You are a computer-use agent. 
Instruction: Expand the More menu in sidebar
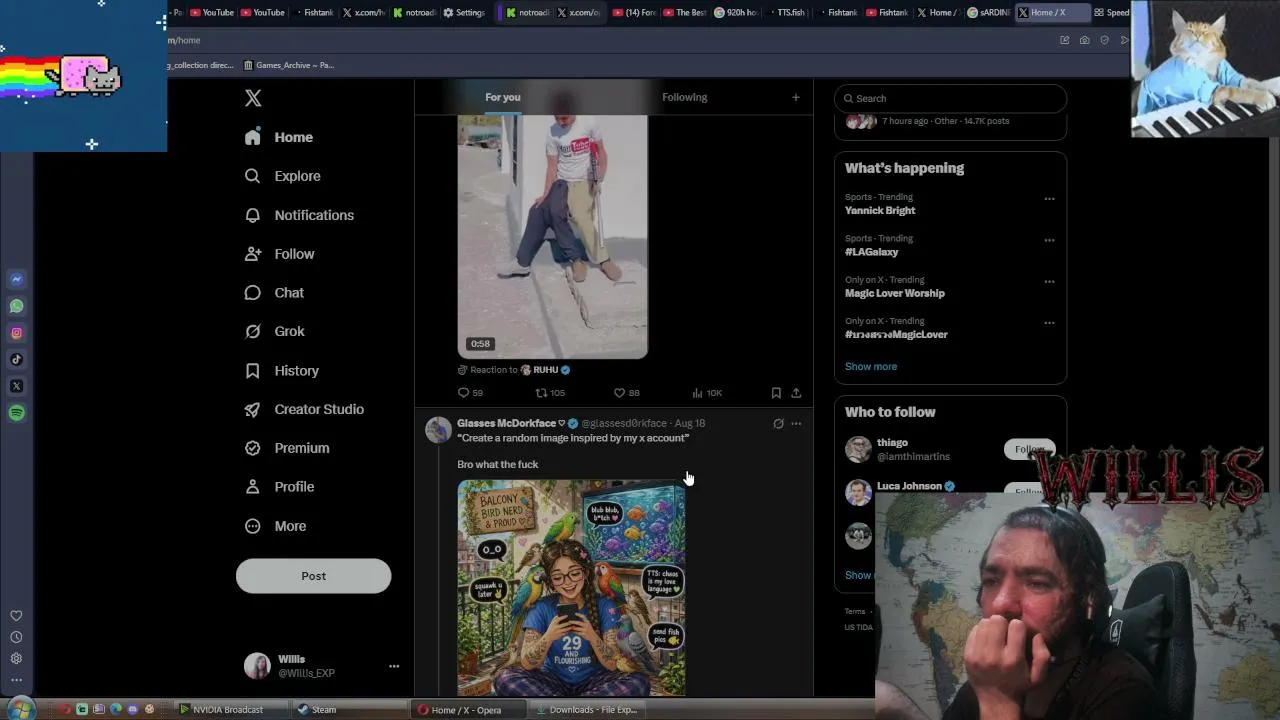click(x=276, y=526)
